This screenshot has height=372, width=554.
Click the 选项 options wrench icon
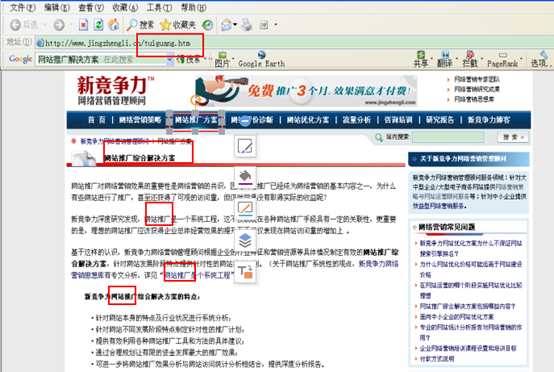pos(543,55)
